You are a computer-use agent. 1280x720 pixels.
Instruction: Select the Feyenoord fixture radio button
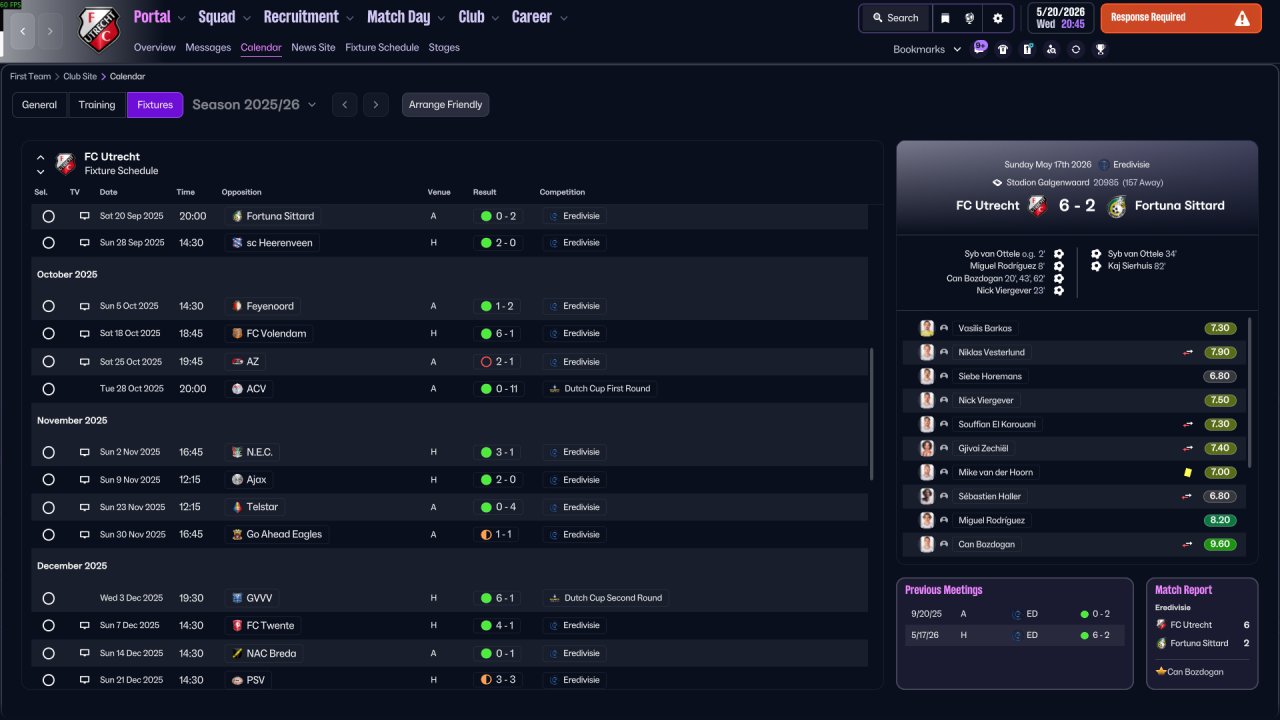tap(48, 306)
